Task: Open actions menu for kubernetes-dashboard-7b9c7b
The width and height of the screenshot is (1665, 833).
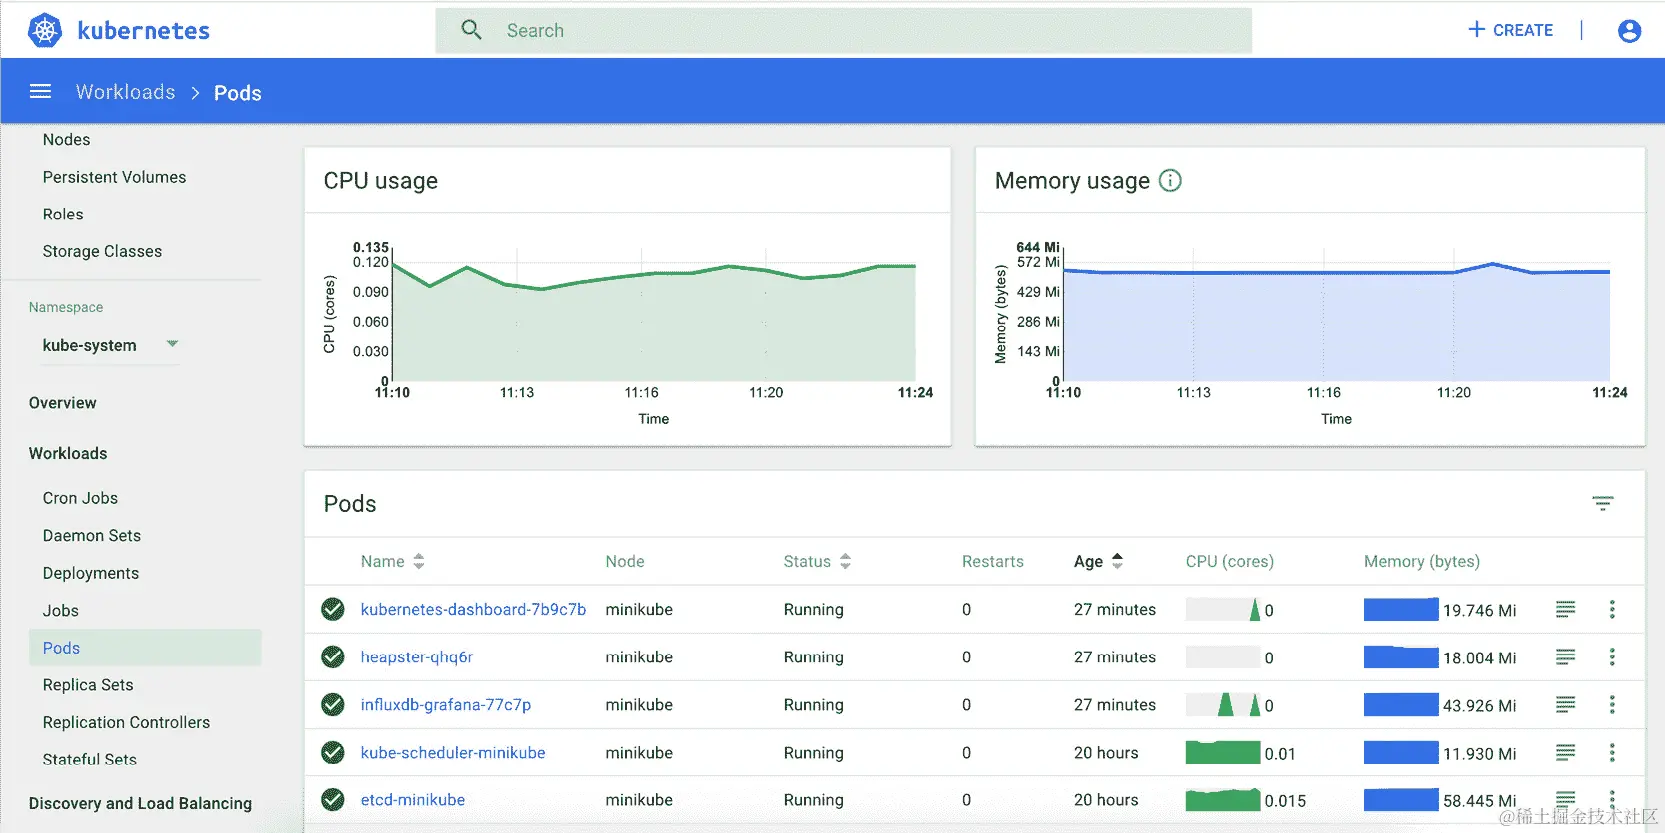Action: point(1612,609)
